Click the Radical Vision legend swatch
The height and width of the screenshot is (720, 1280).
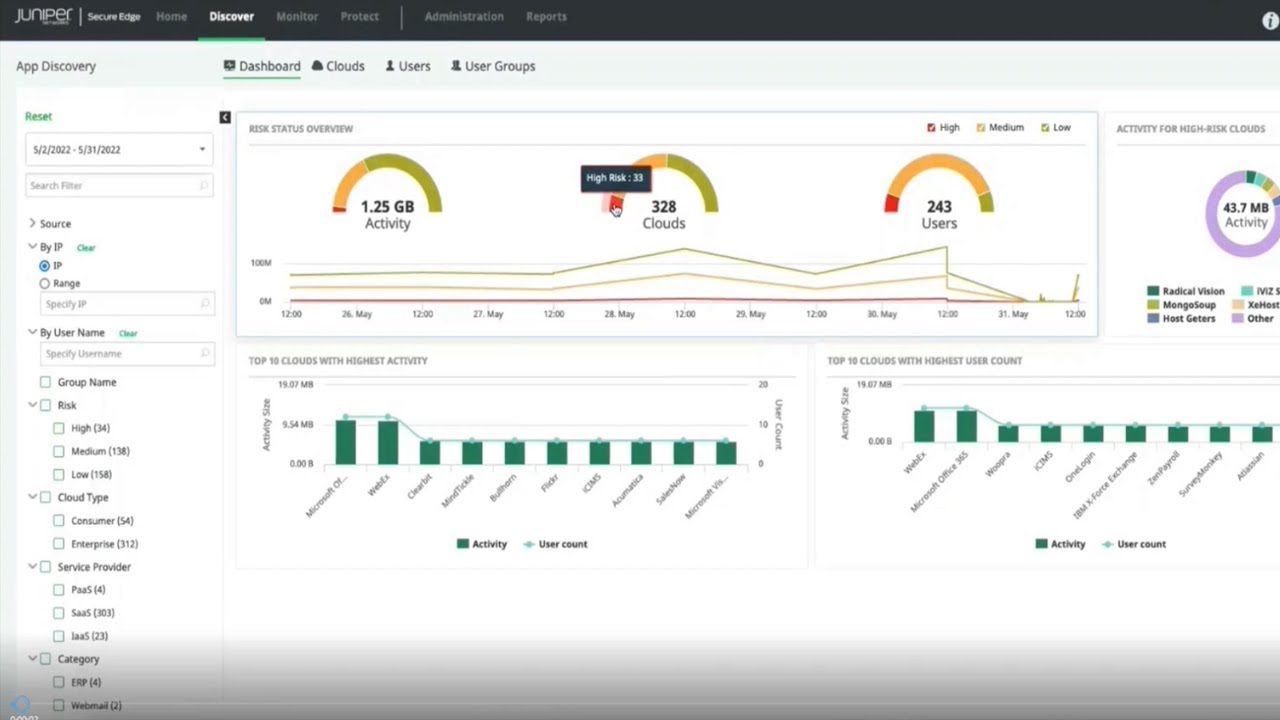click(1153, 291)
